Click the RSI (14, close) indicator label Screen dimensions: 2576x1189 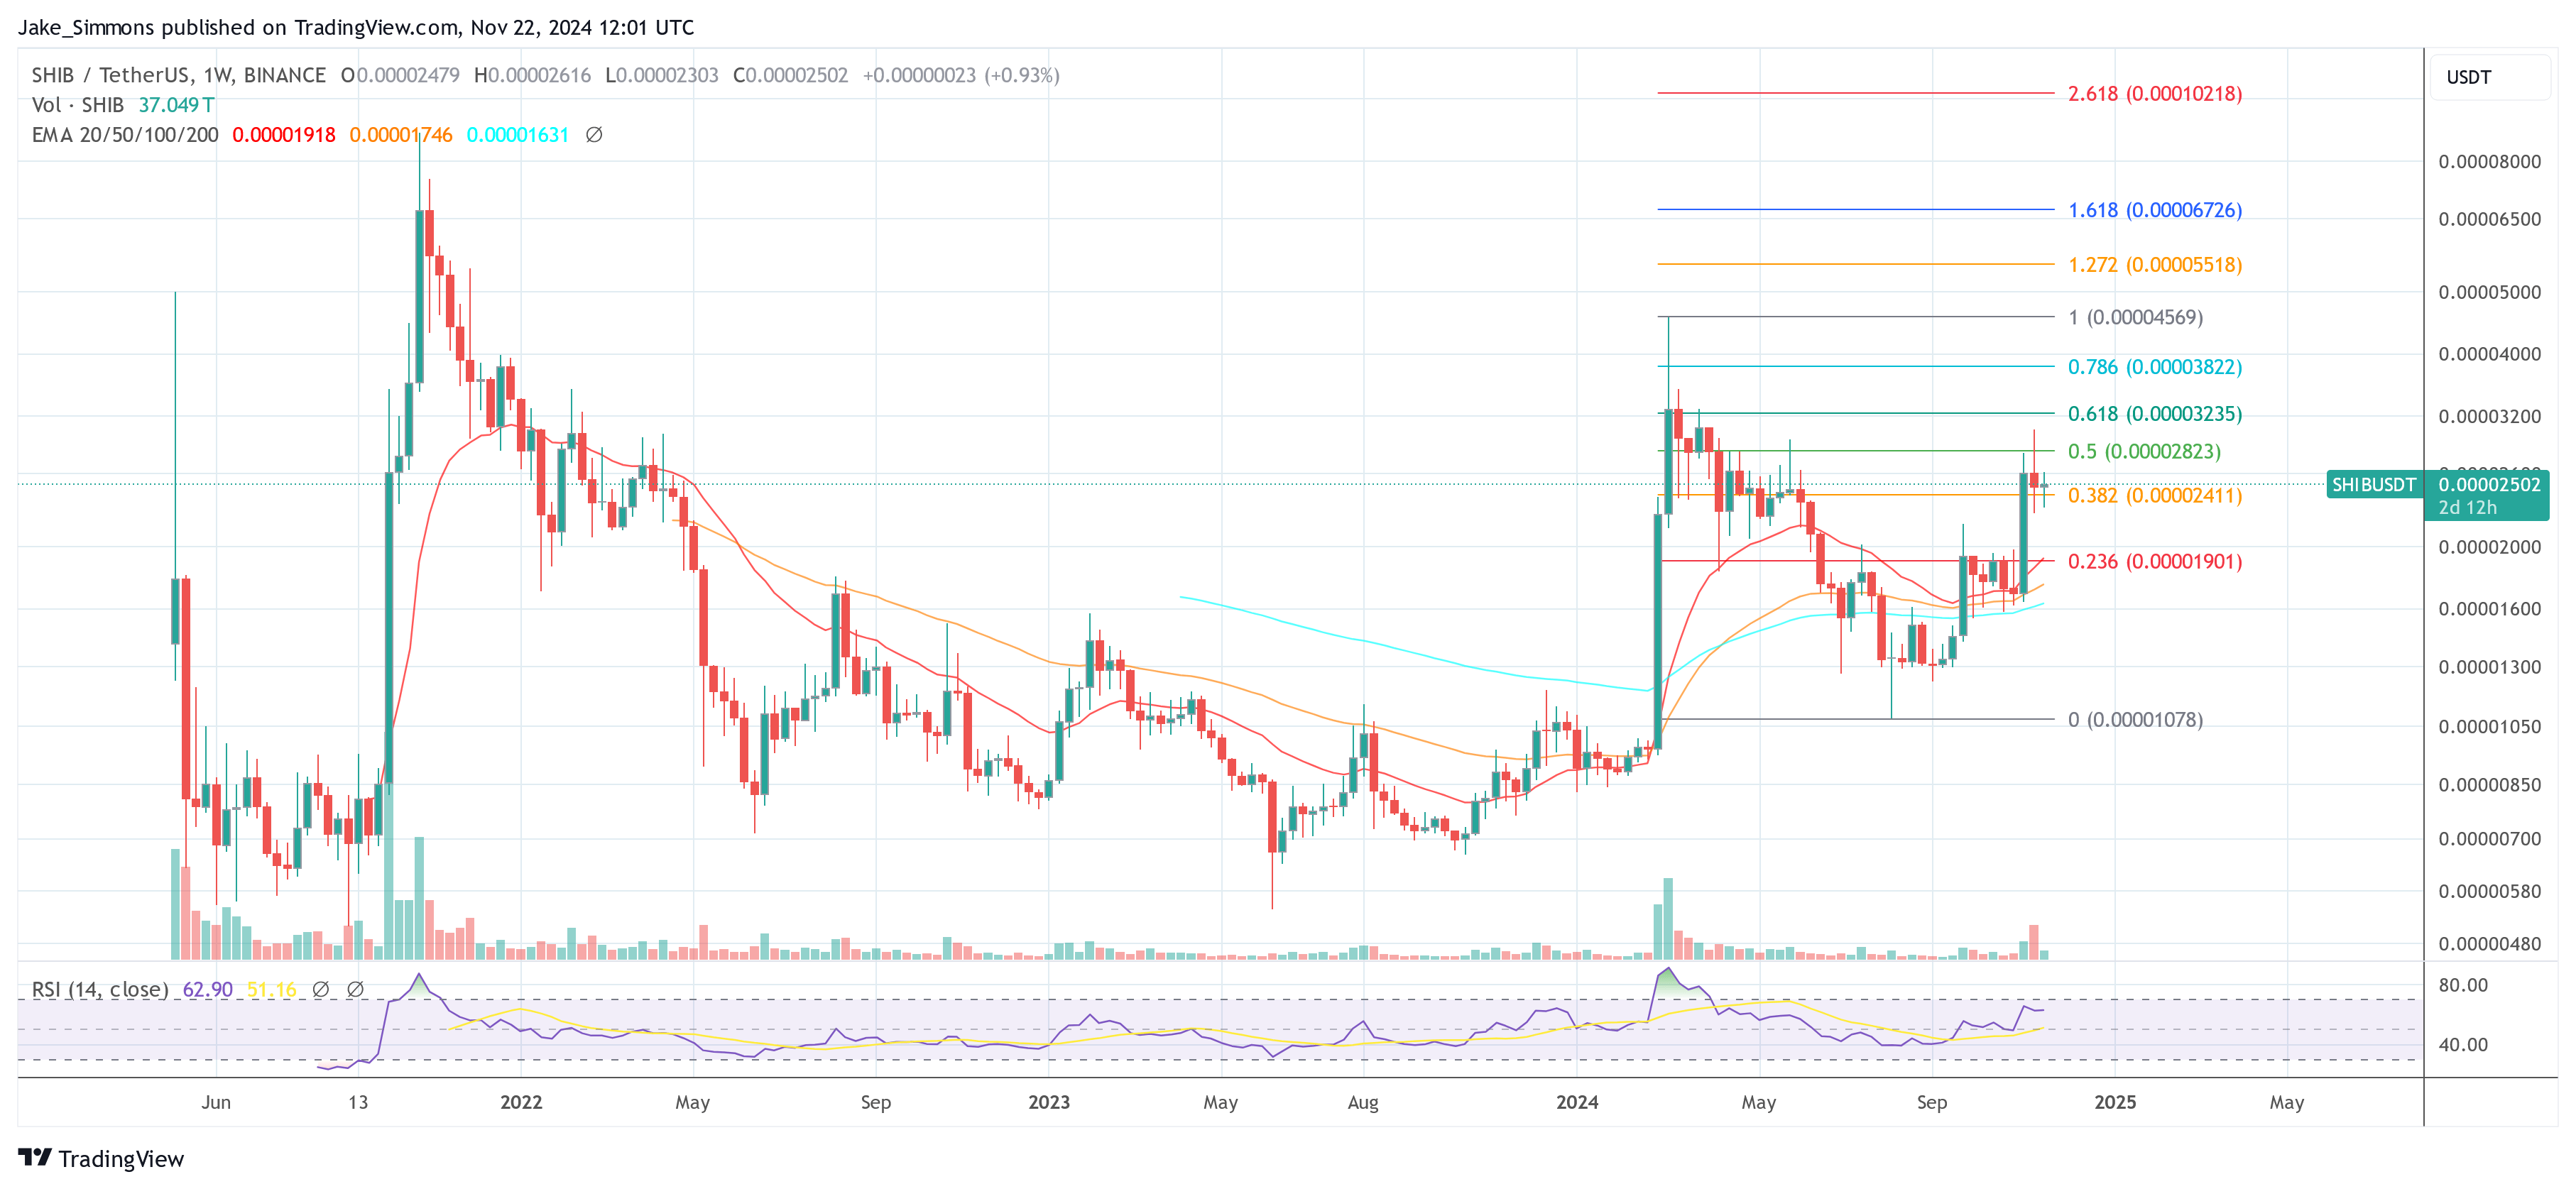(x=100, y=989)
